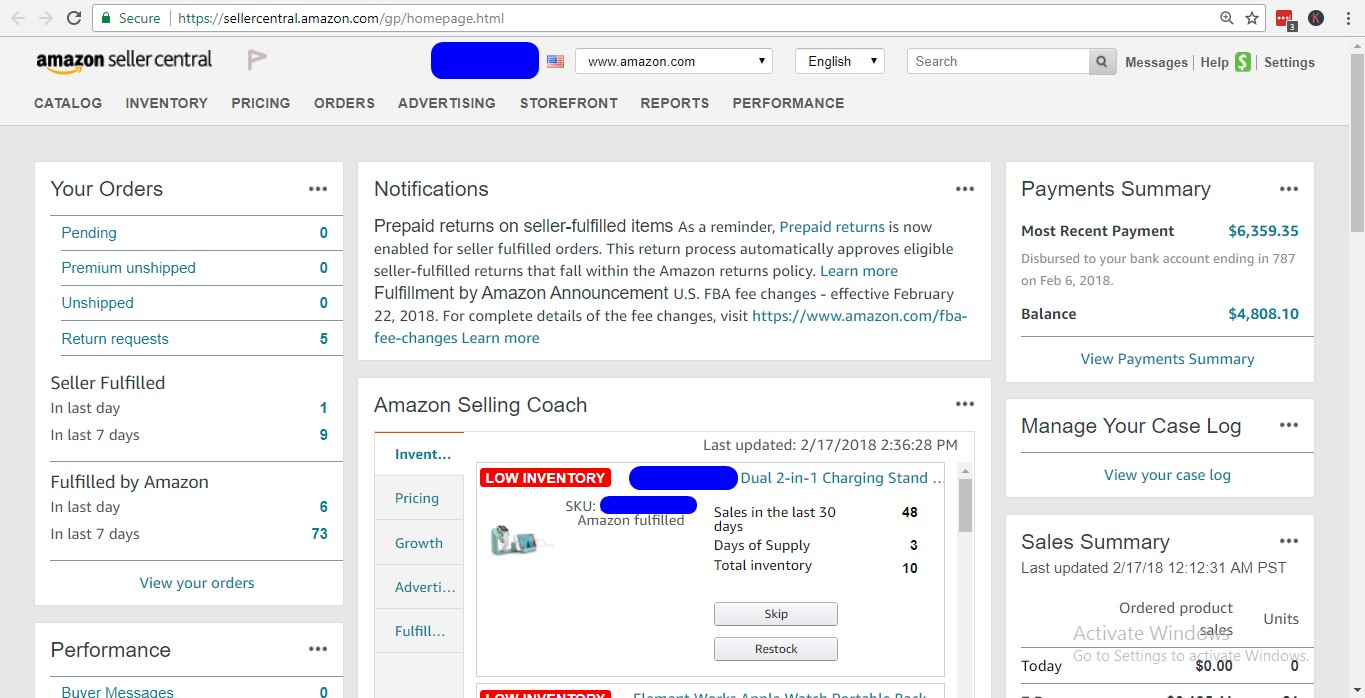
Task: Open the STOREFRONT menu
Action: coord(569,103)
